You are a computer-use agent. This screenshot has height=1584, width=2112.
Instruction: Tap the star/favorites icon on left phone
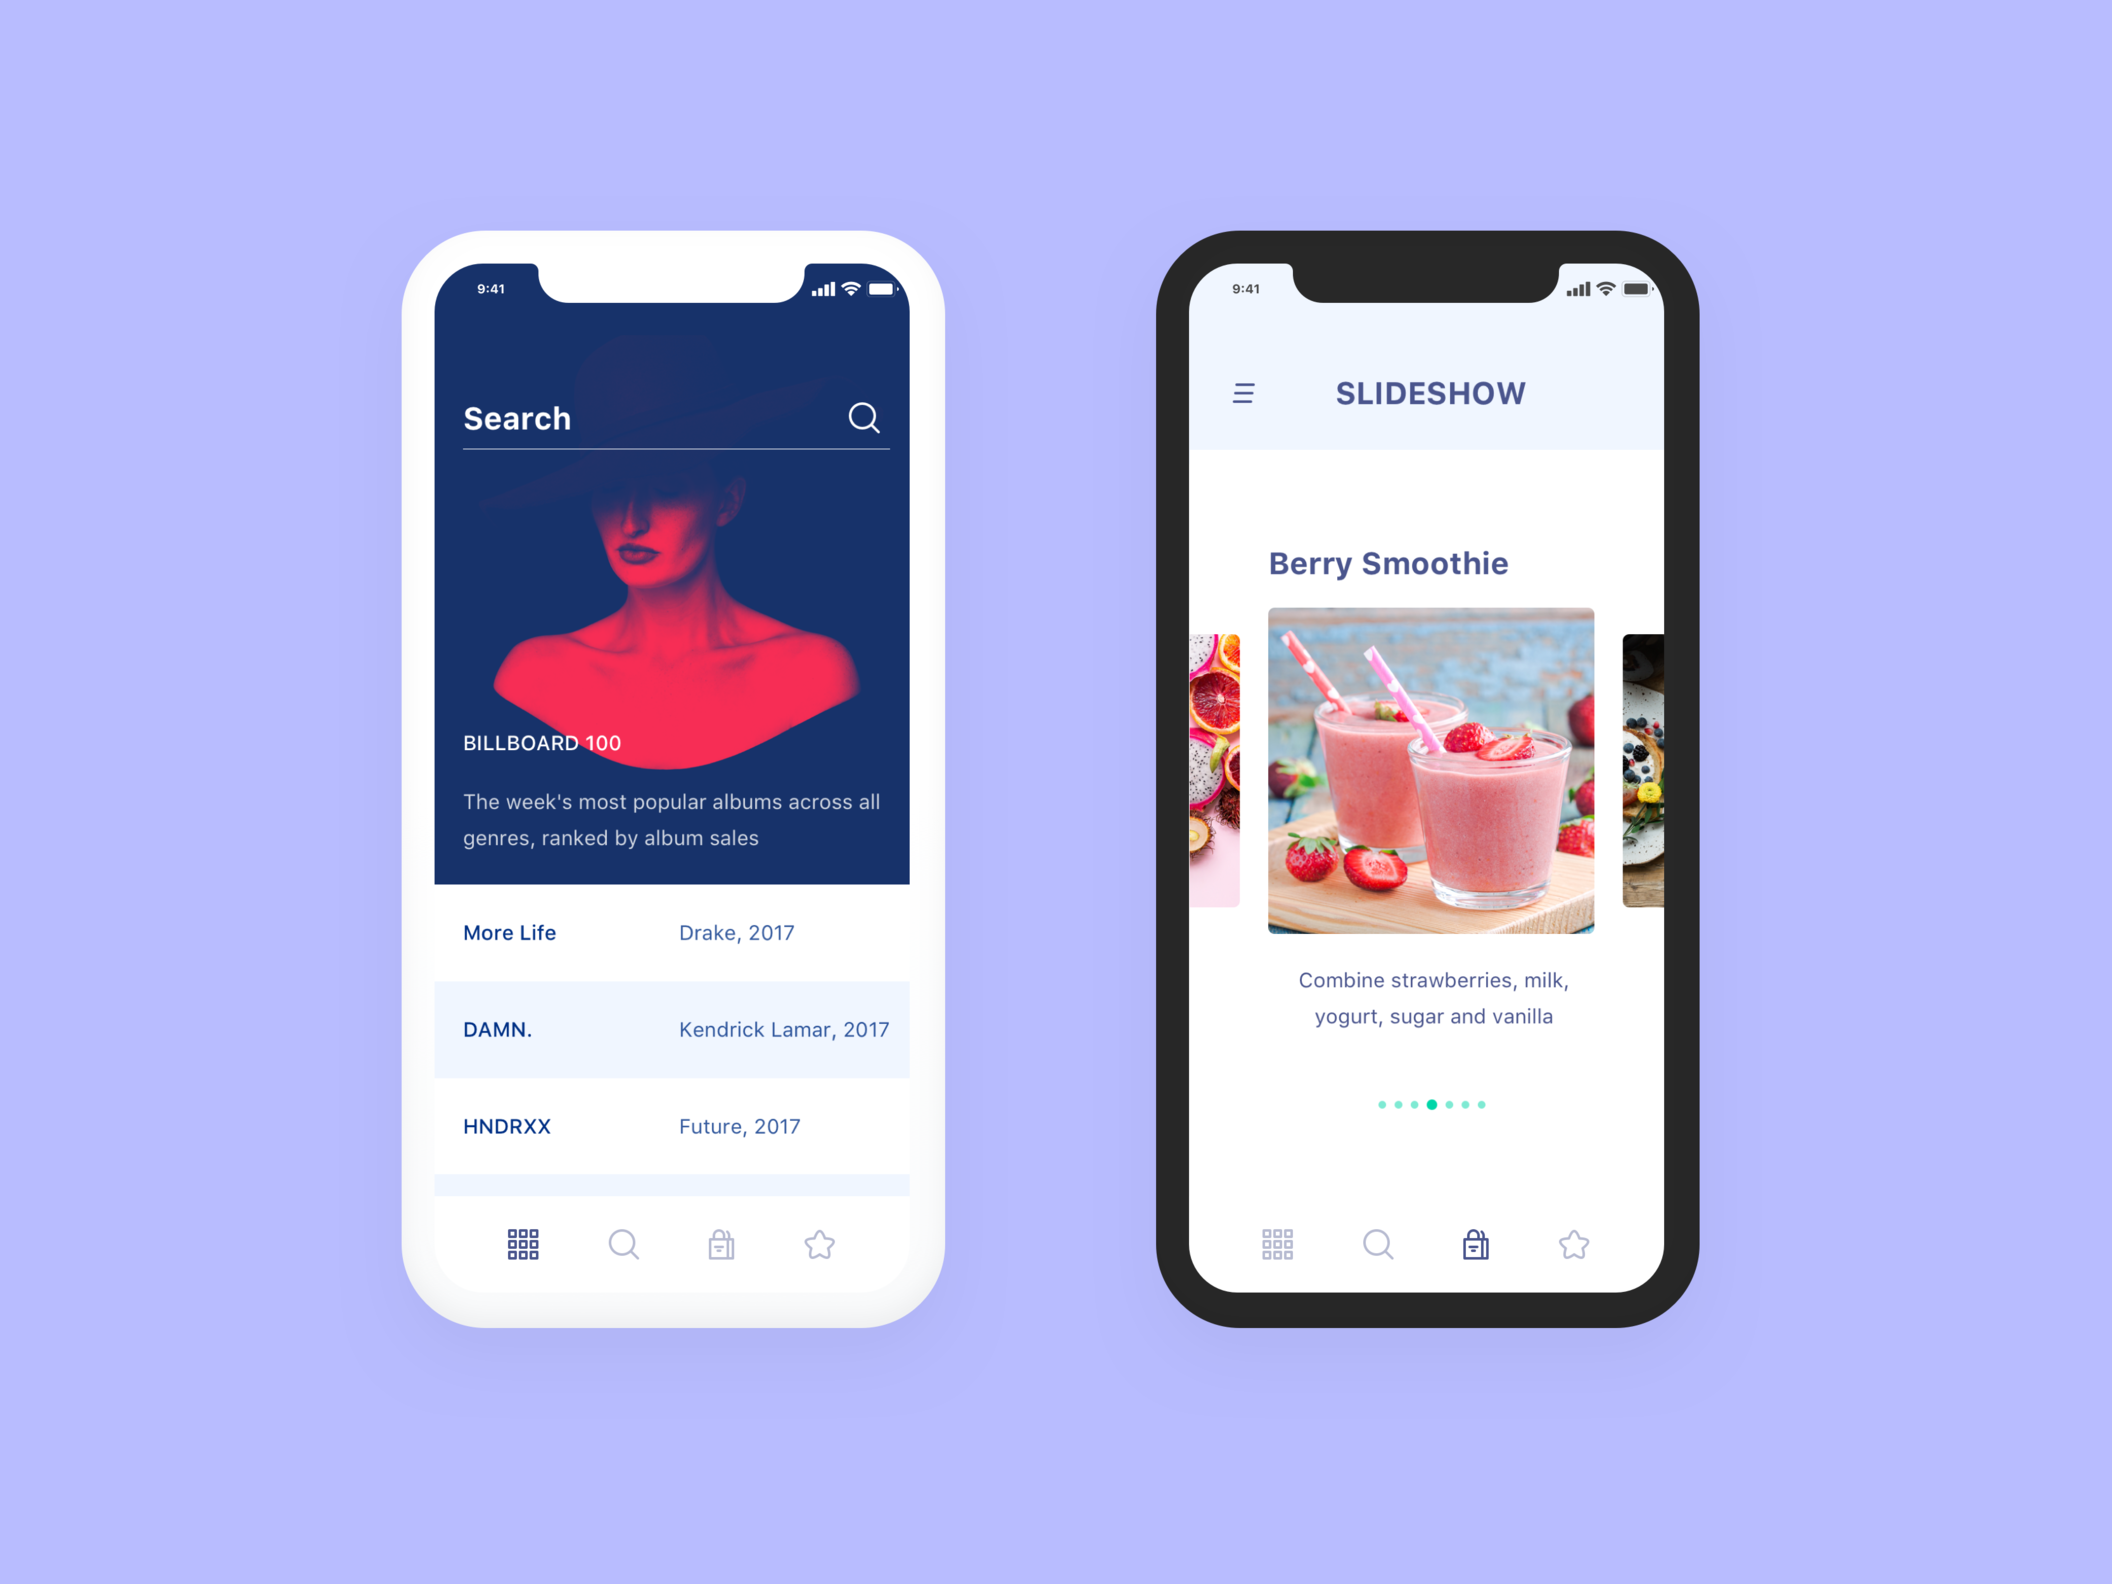pos(818,1245)
